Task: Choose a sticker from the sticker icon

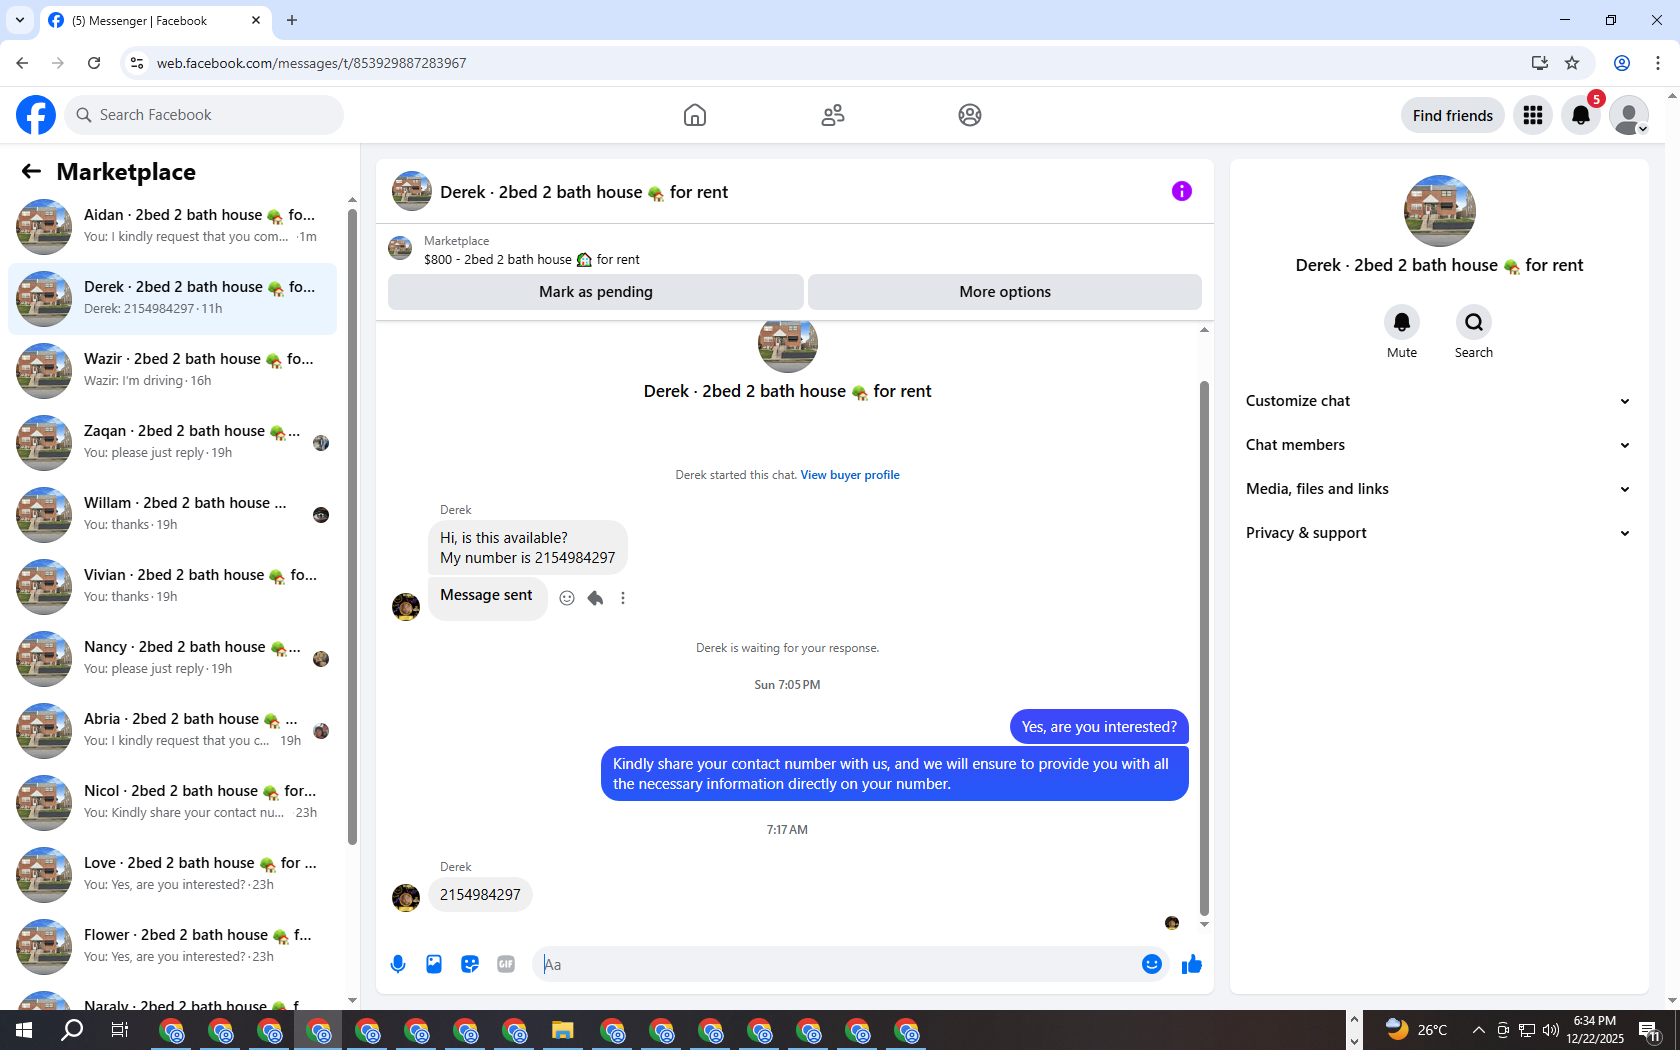Action: point(470,964)
